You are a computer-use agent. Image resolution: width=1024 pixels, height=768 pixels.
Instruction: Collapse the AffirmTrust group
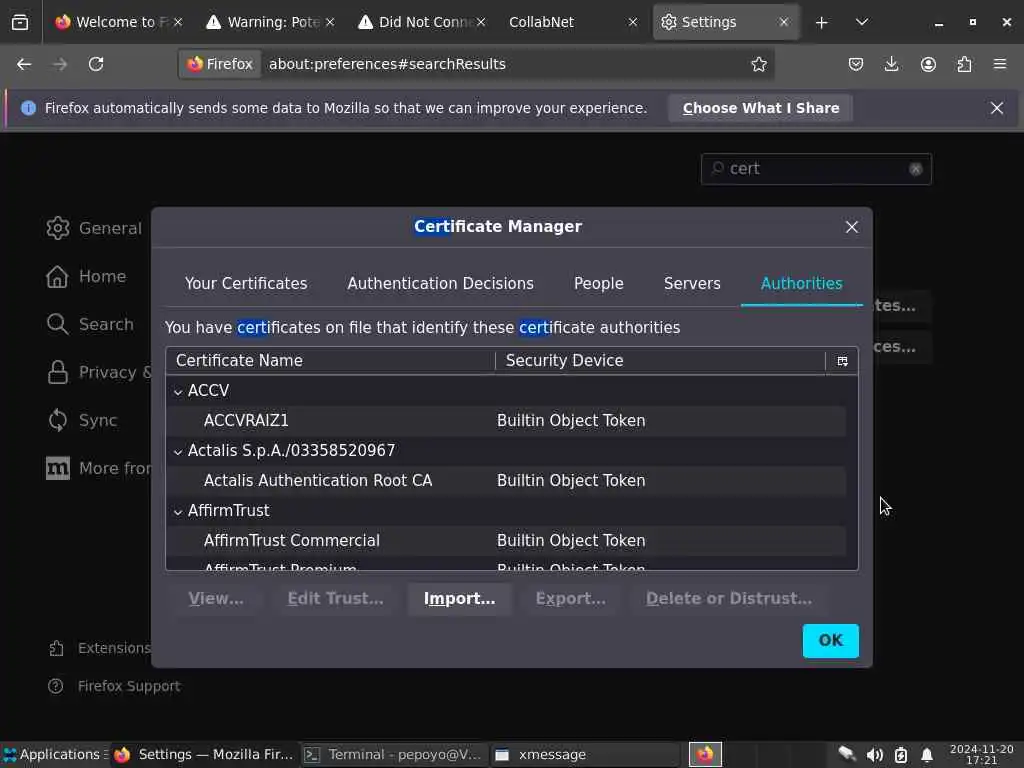(x=178, y=512)
